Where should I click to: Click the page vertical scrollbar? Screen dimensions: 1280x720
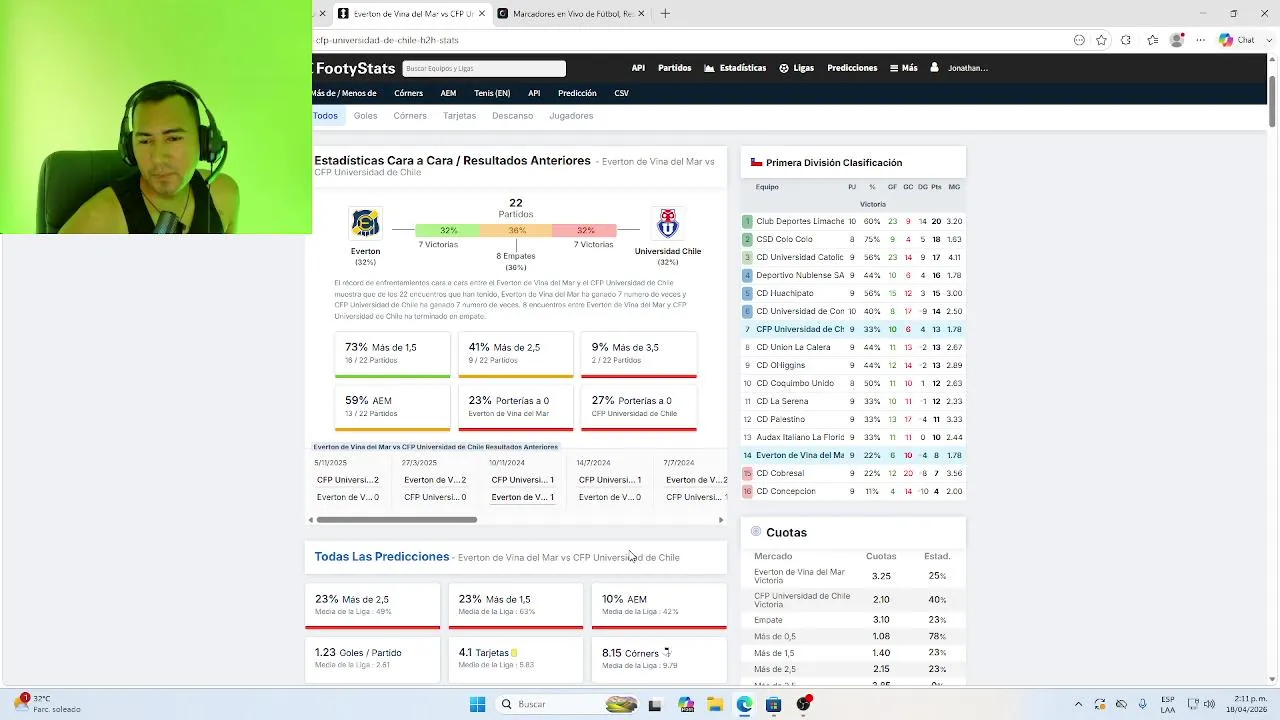[x=1272, y=100]
